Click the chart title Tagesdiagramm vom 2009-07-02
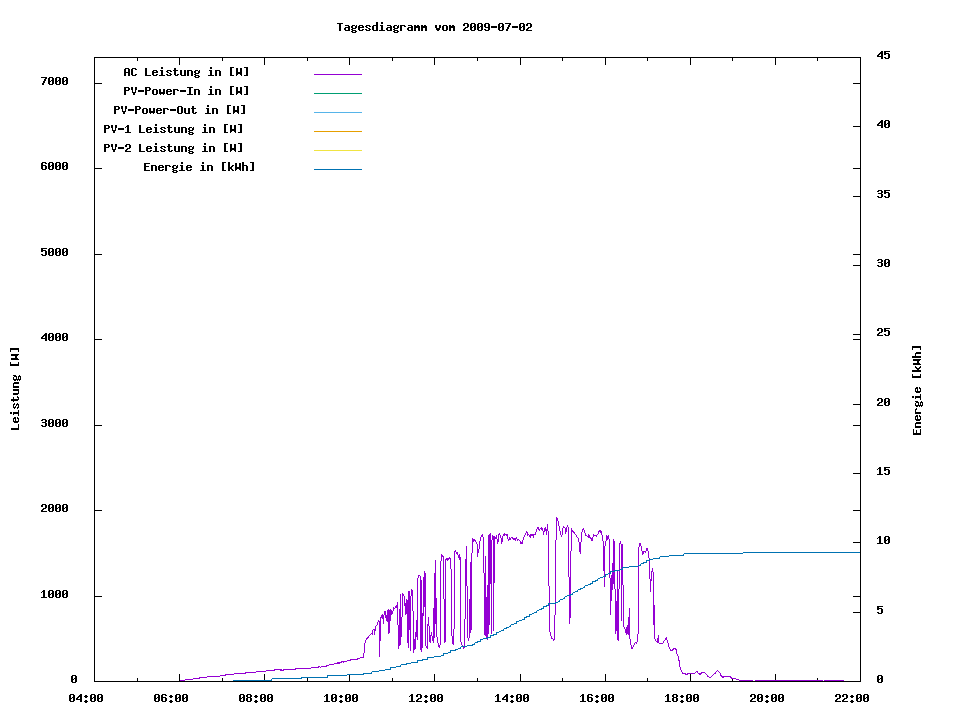The width and height of the screenshot is (960, 720). pos(434,27)
